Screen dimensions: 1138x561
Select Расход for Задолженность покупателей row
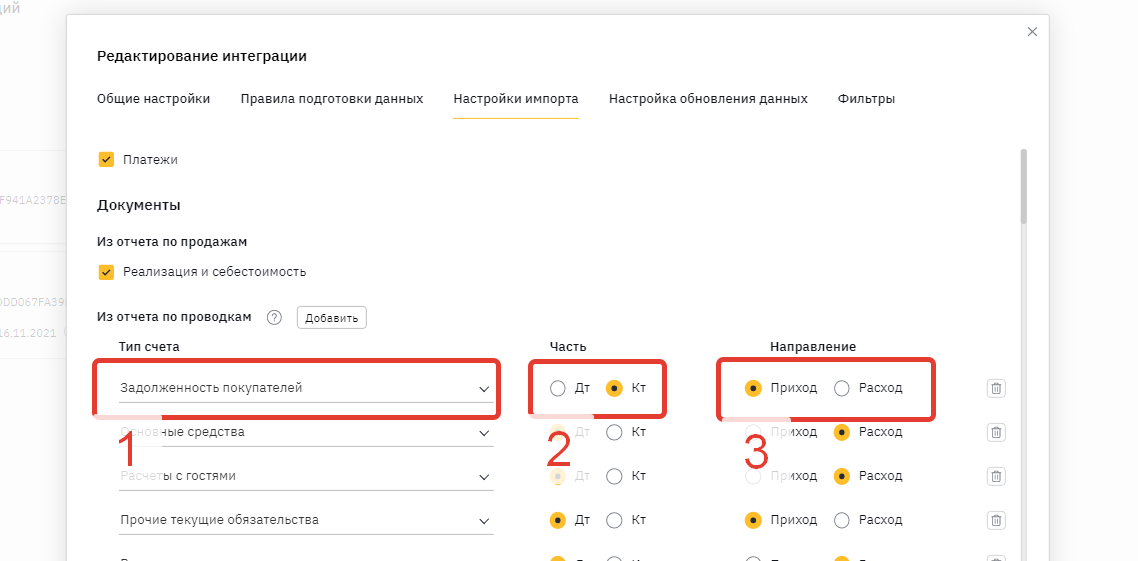842,388
